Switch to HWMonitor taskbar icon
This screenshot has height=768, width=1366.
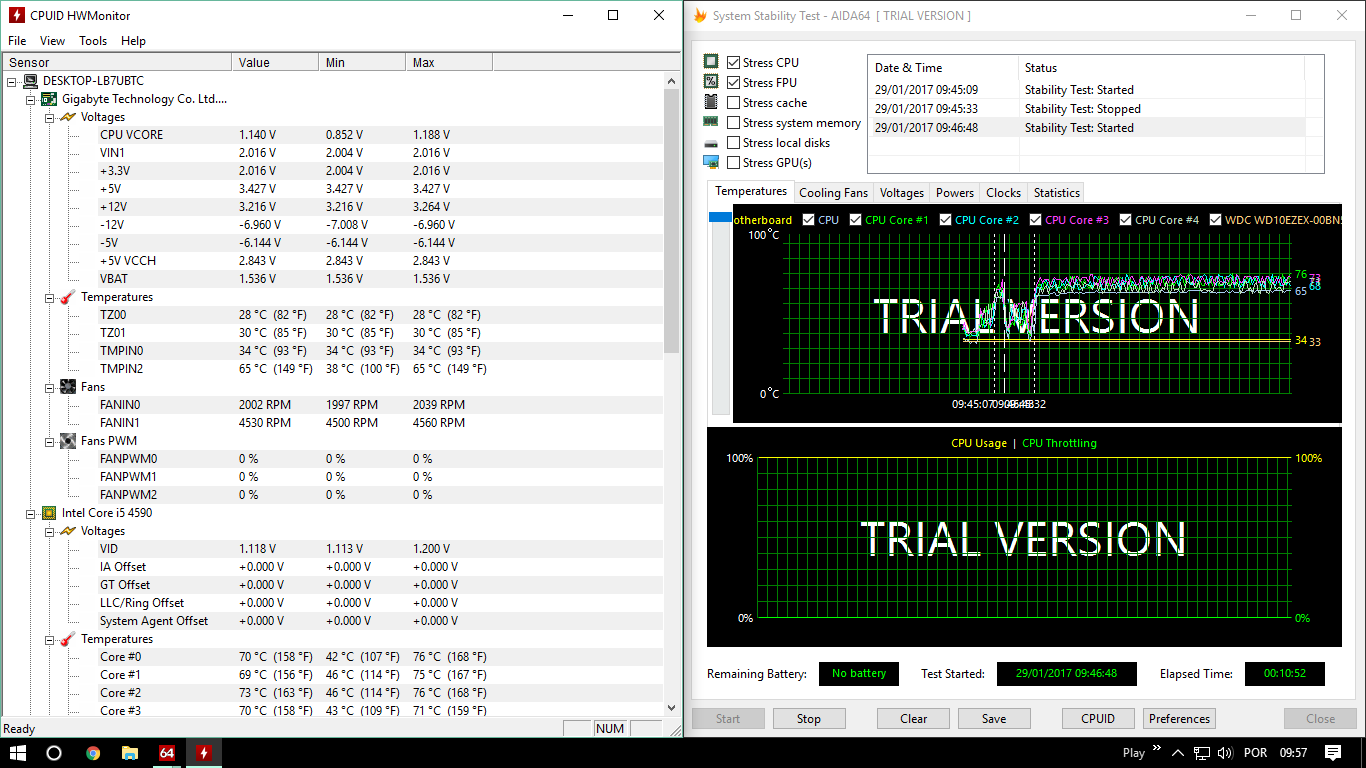204,752
